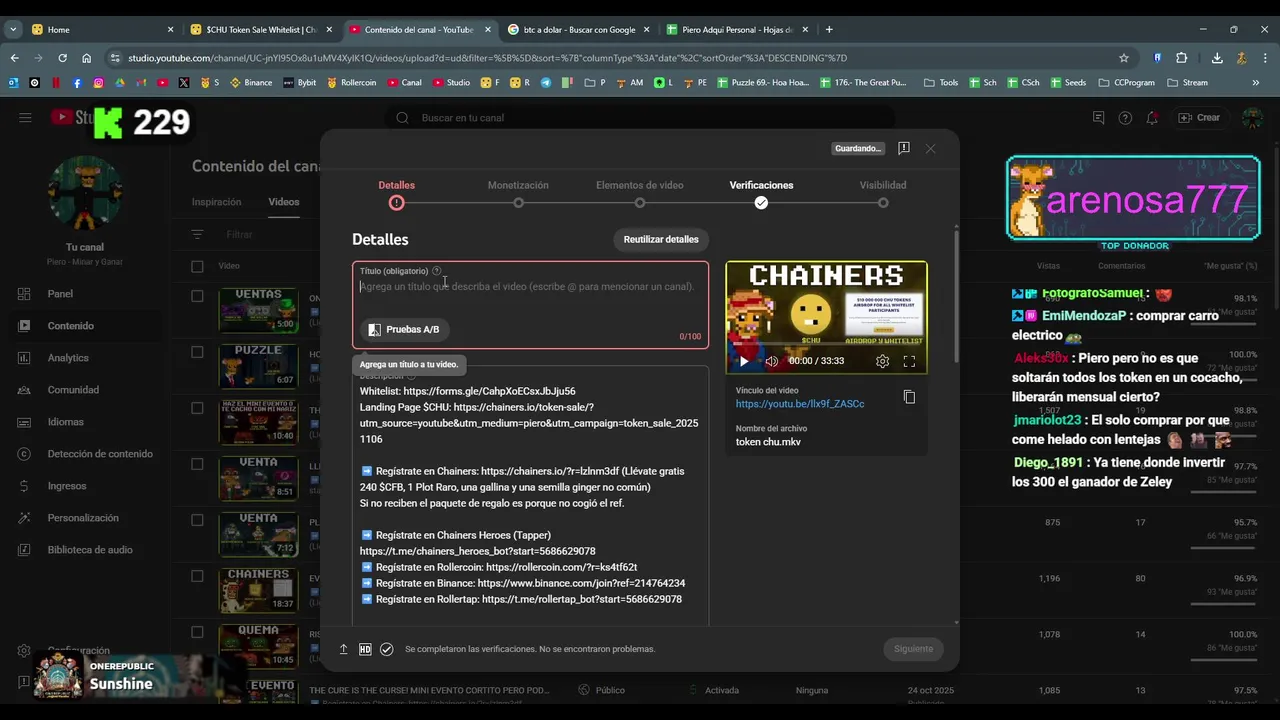Open the channel account avatar menu
The width and height of the screenshot is (1280, 720).
pos(1252,118)
